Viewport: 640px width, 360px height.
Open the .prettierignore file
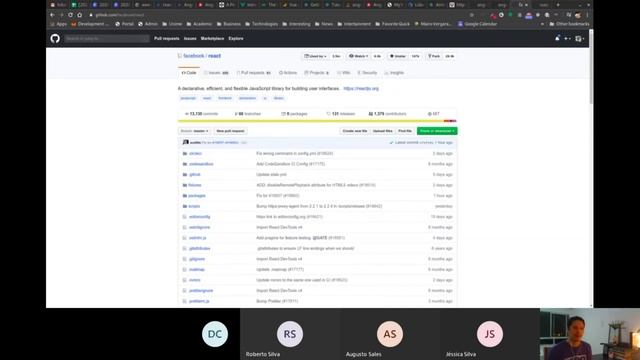[201, 291]
